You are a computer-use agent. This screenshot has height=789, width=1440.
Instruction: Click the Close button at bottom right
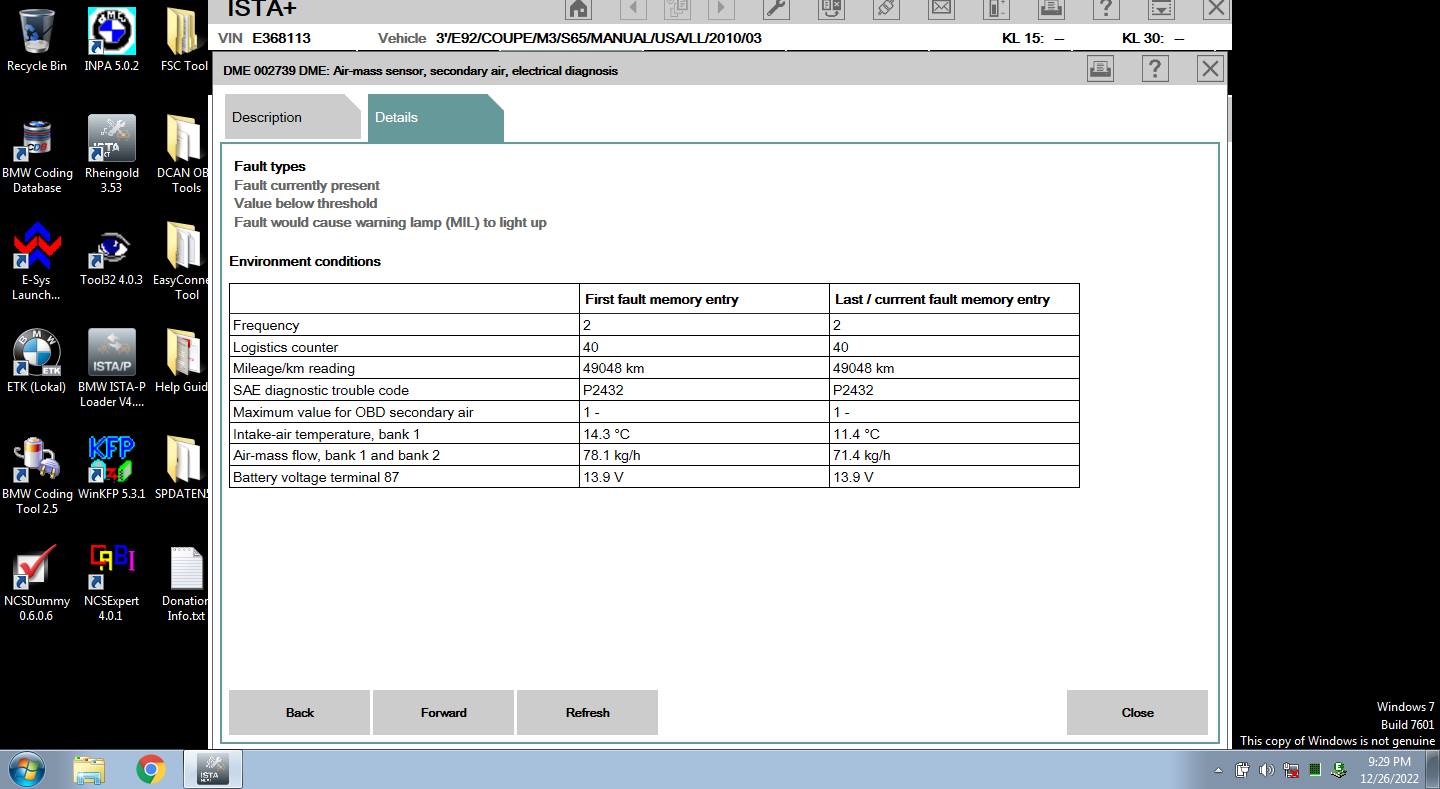[x=1137, y=713]
